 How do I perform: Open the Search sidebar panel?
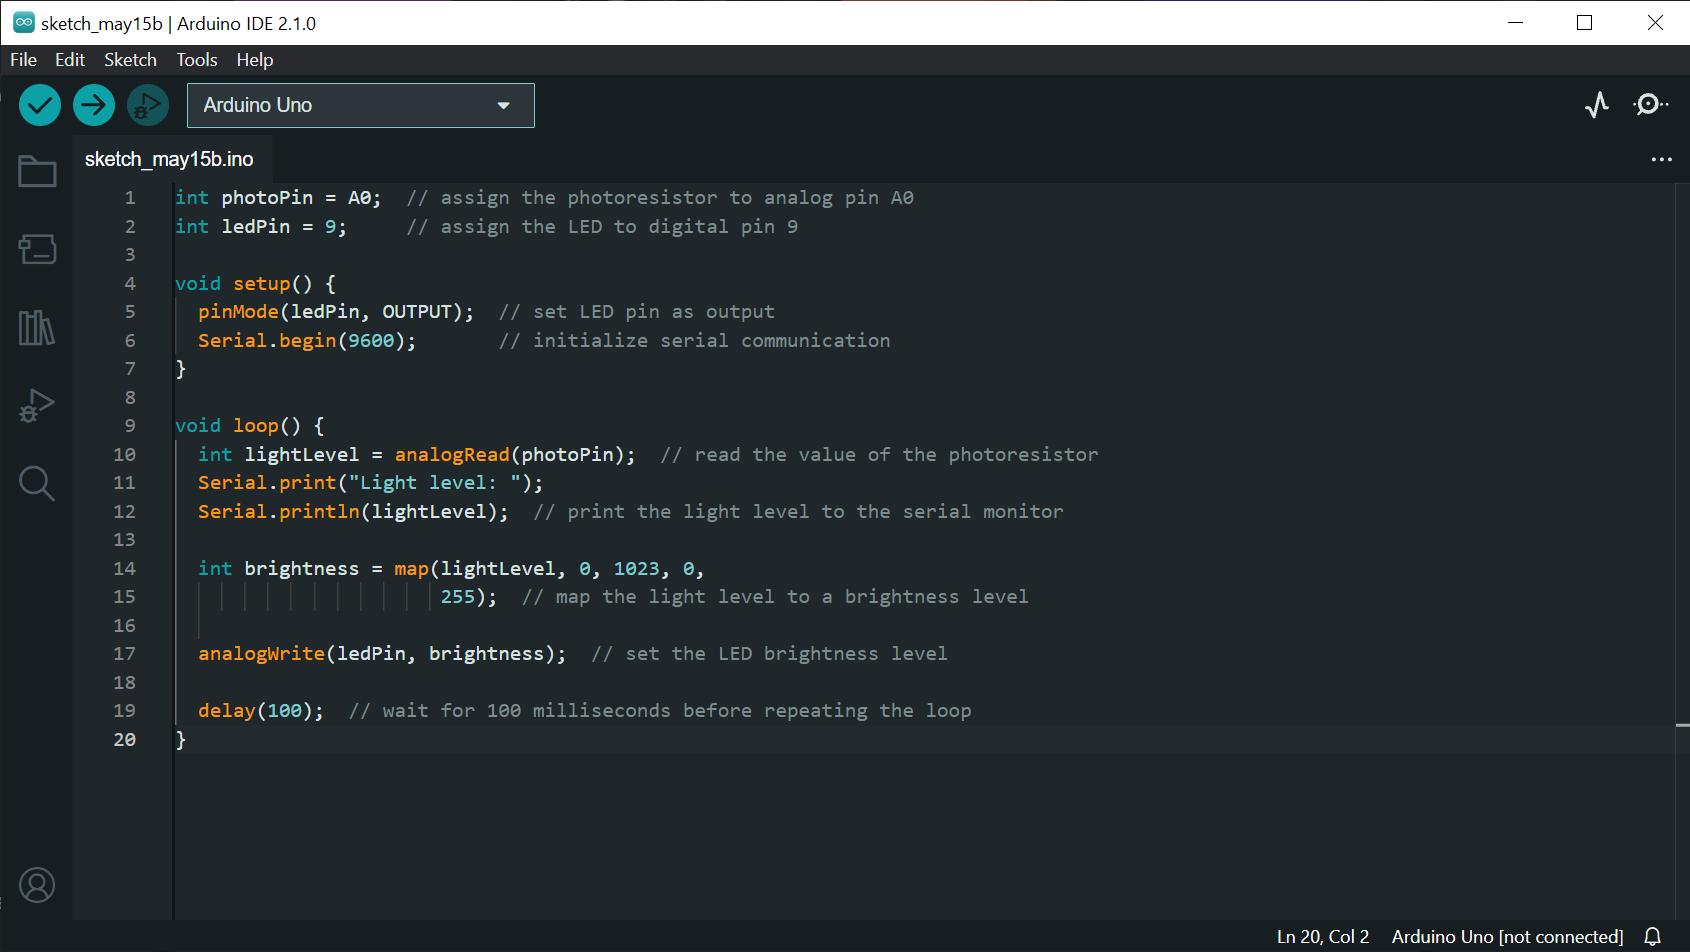click(37, 484)
